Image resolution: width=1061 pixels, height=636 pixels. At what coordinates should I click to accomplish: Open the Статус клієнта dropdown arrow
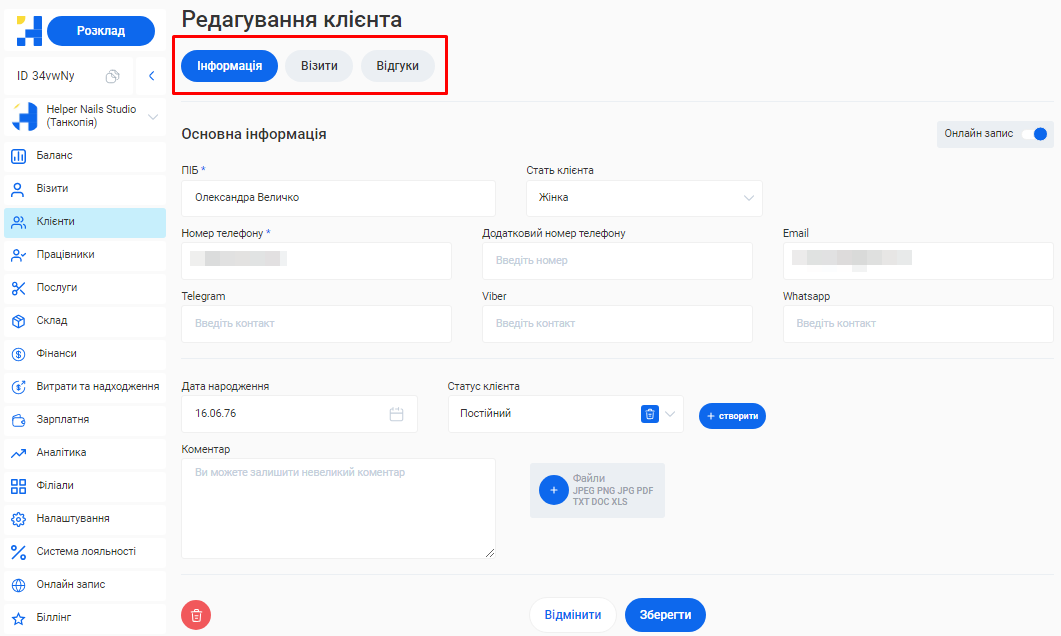pos(670,414)
